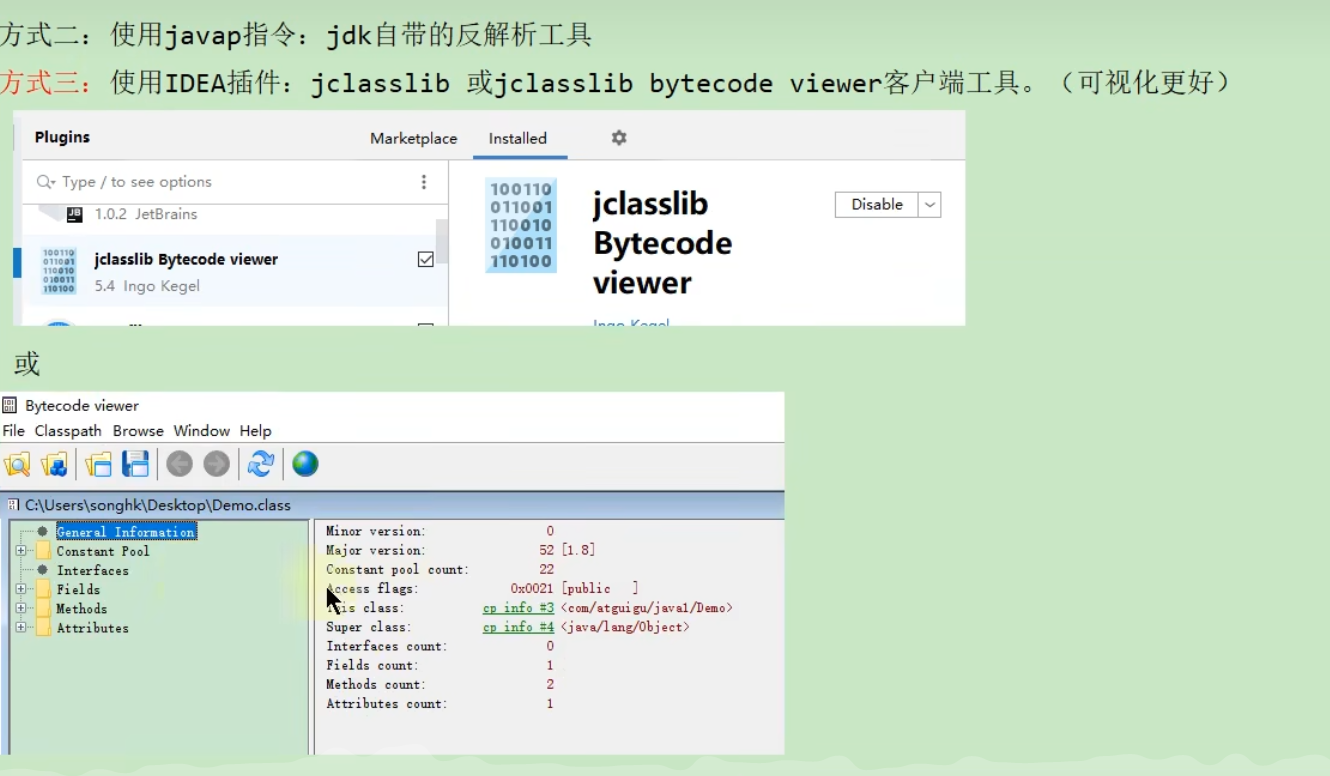Expand the Fields tree node
The height and width of the screenshot is (776, 1330).
pyautogui.click(x=21, y=589)
